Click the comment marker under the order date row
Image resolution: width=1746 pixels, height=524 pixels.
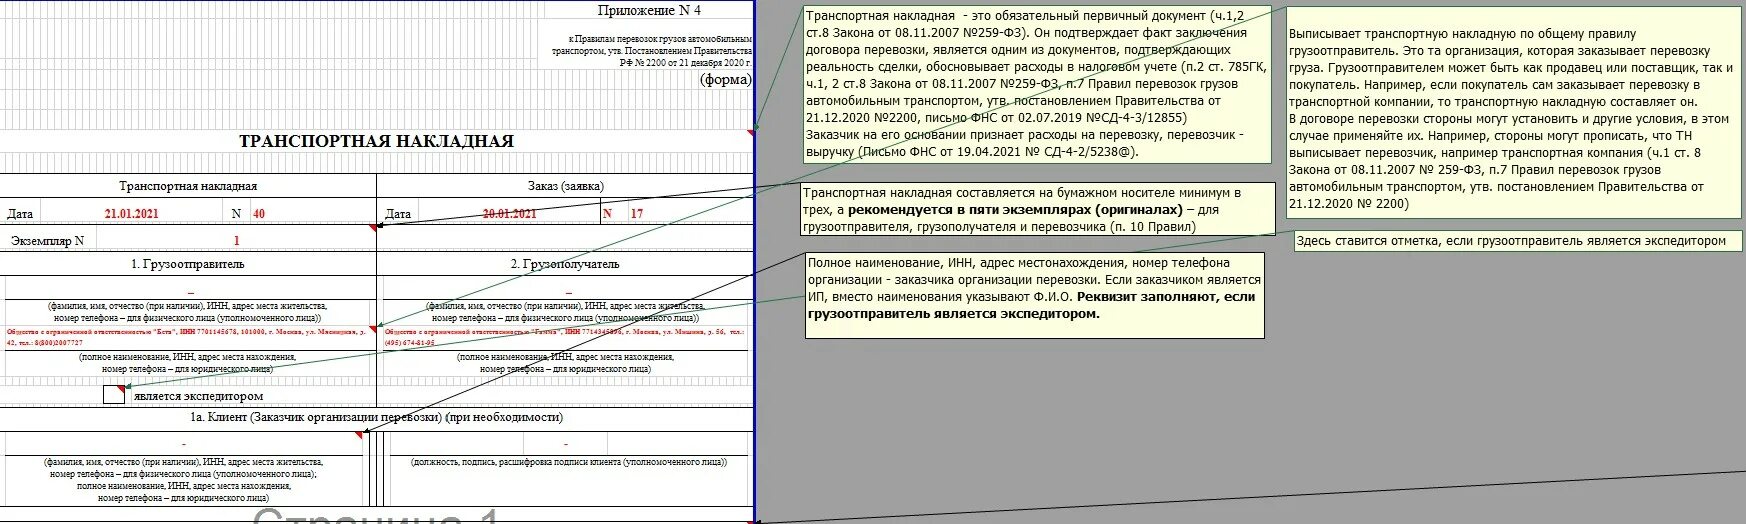coord(373,228)
